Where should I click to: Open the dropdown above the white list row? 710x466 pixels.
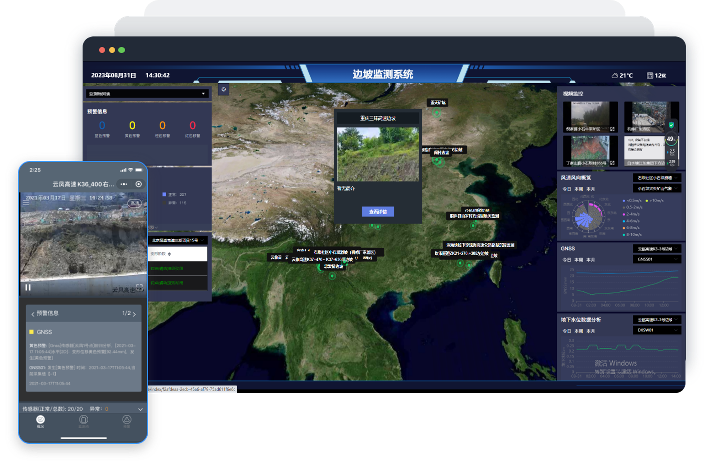[x=178, y=240]
